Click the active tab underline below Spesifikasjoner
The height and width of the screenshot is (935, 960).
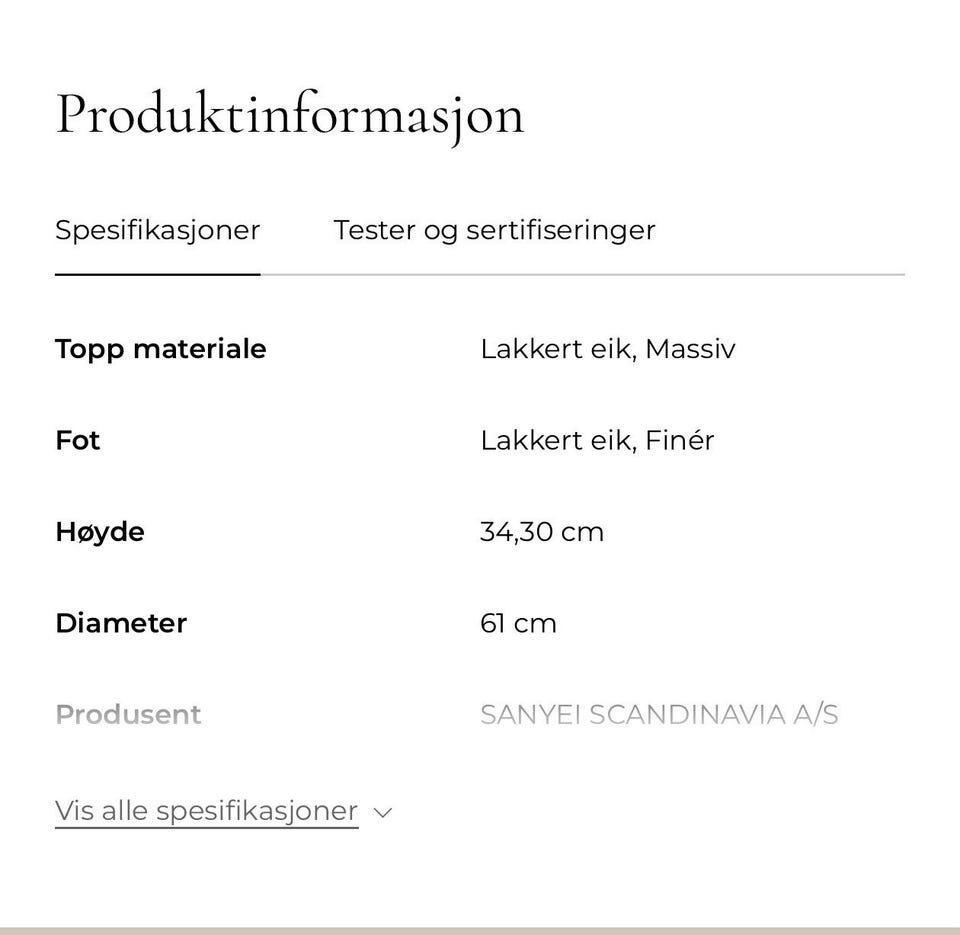pos(157,274)
